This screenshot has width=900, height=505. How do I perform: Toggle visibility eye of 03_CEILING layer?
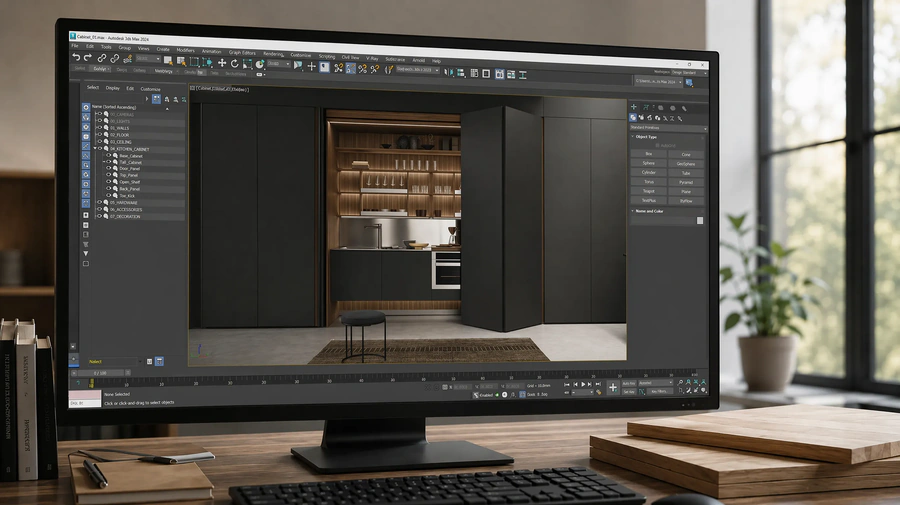pyautogui.click(x=100, y=142)
